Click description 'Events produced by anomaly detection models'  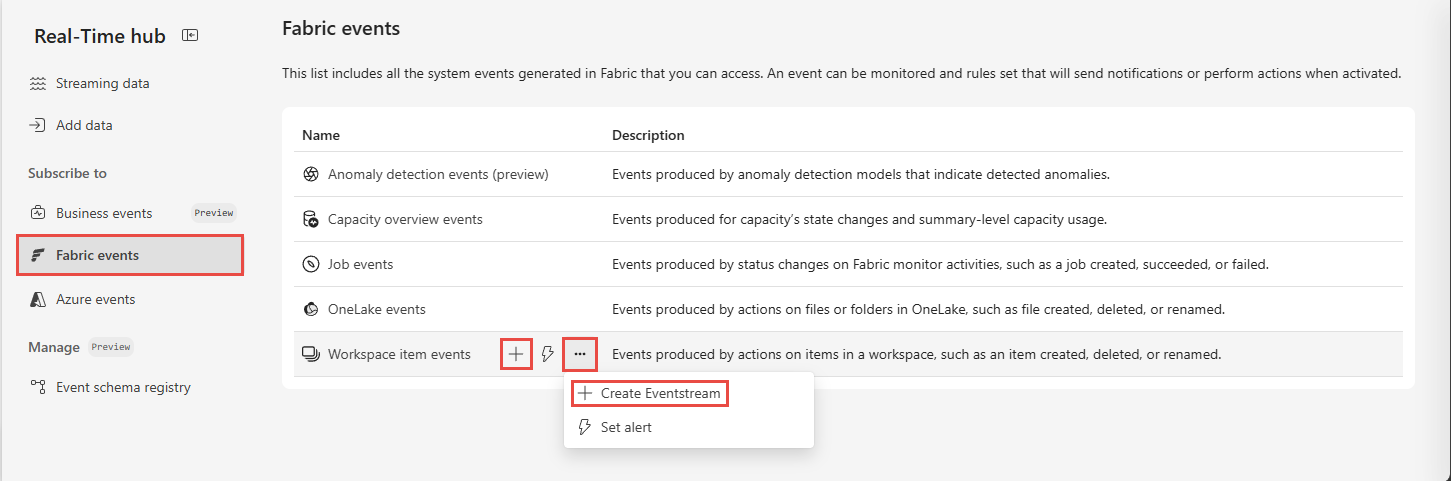[861, 174]
